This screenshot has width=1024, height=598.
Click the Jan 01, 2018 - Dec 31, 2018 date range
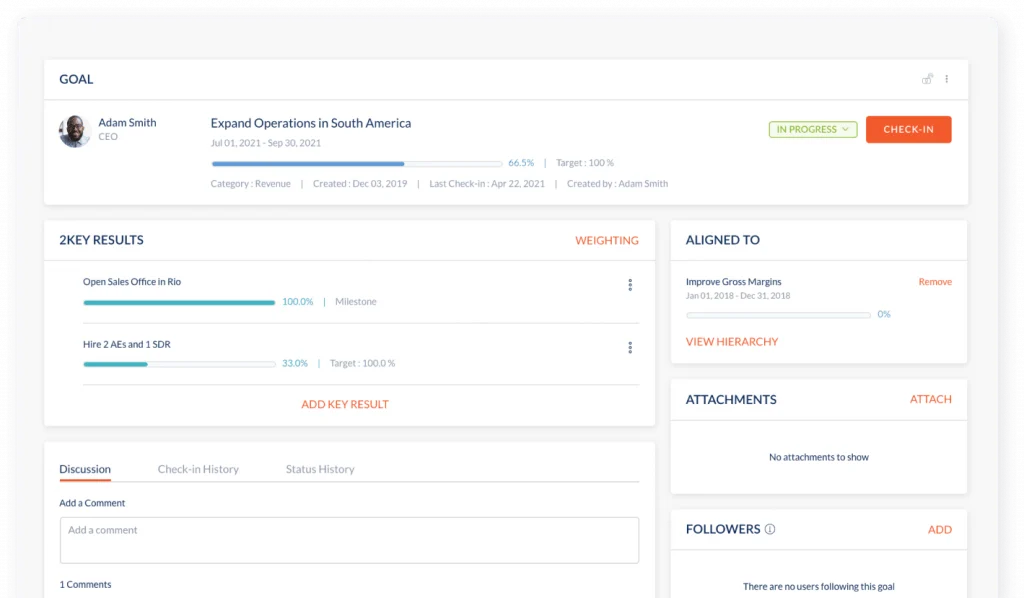(x=738, y=295)
